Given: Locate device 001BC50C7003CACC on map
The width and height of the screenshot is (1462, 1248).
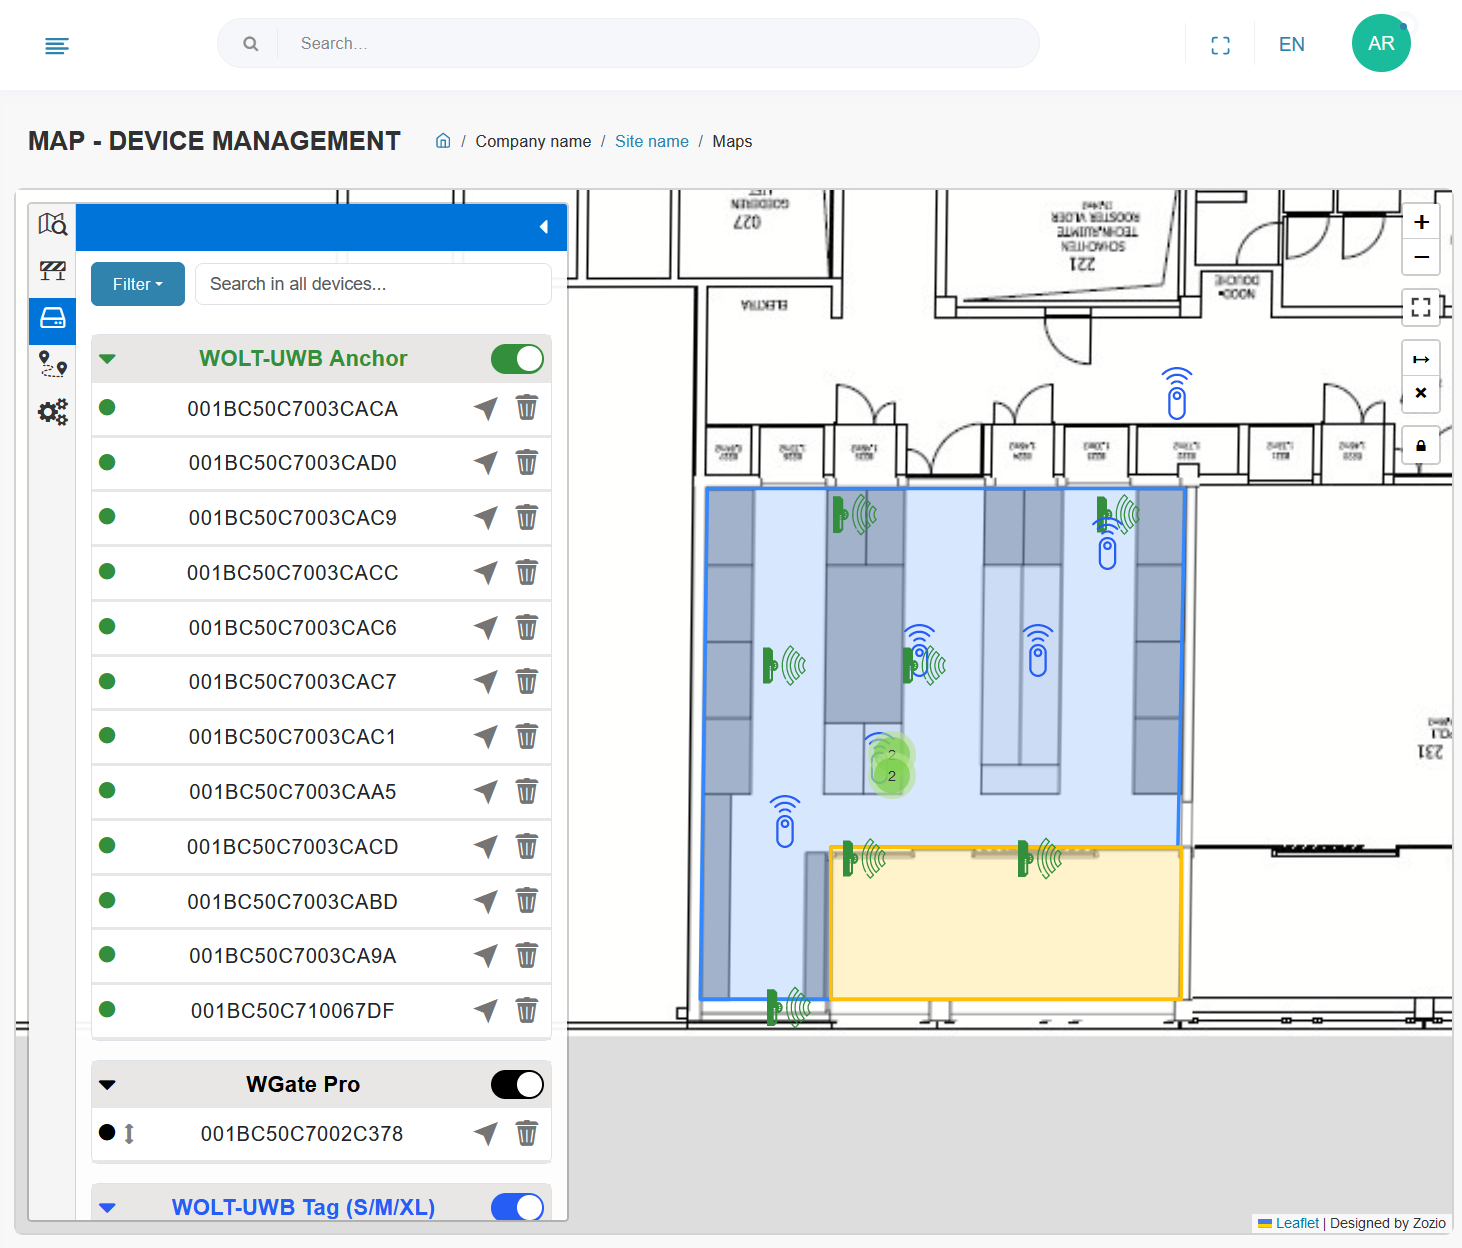Looking at the screenshot, I should tap(486, 573).
